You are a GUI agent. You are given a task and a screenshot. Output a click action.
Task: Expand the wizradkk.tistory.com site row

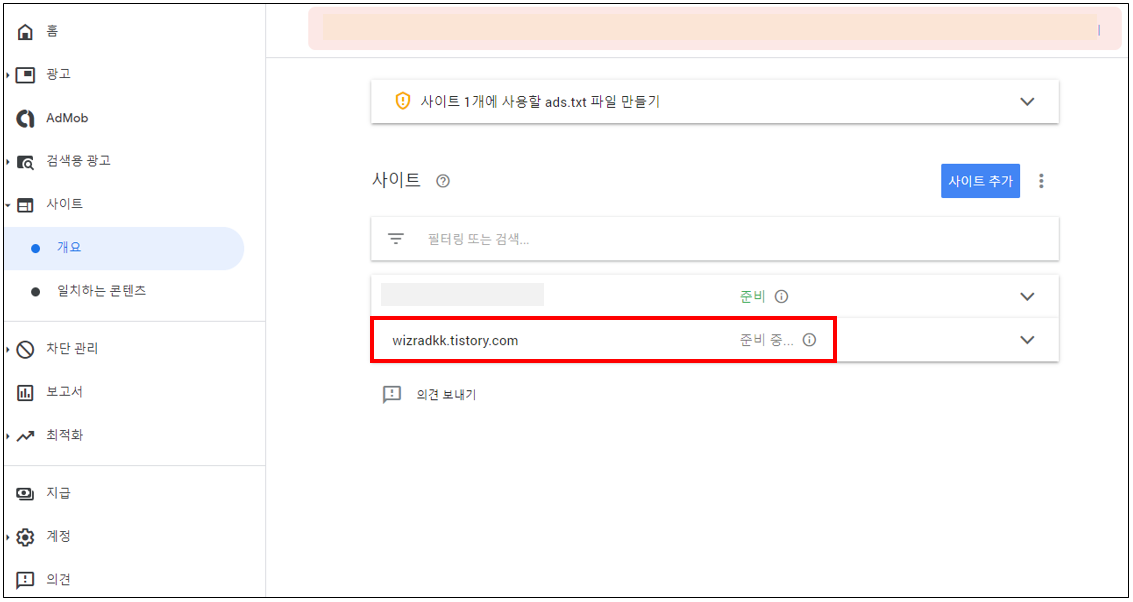[1027, 340]
